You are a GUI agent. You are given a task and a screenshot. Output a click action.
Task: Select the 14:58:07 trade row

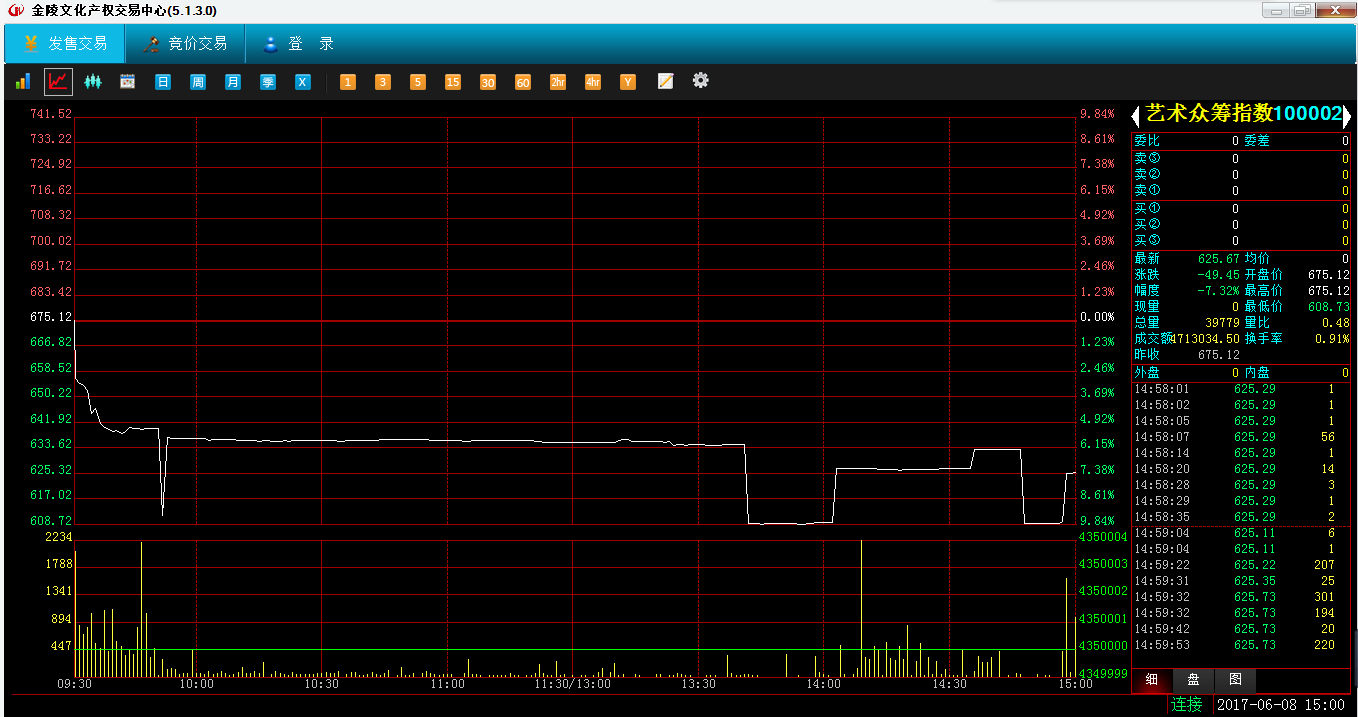click(1241, 437)
